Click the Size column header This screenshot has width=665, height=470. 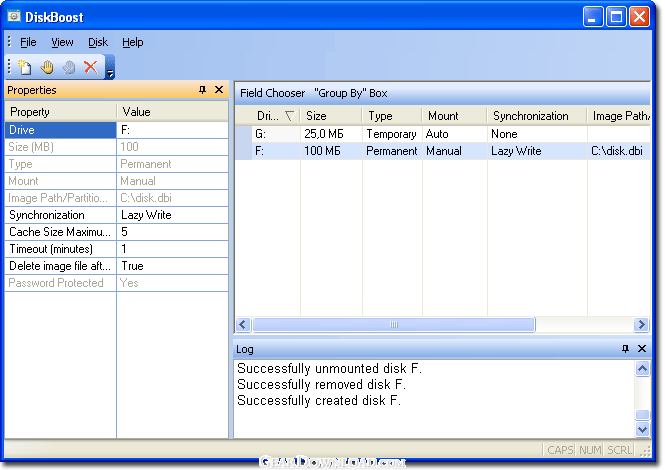pyautogui.click(x=331, y=116)
